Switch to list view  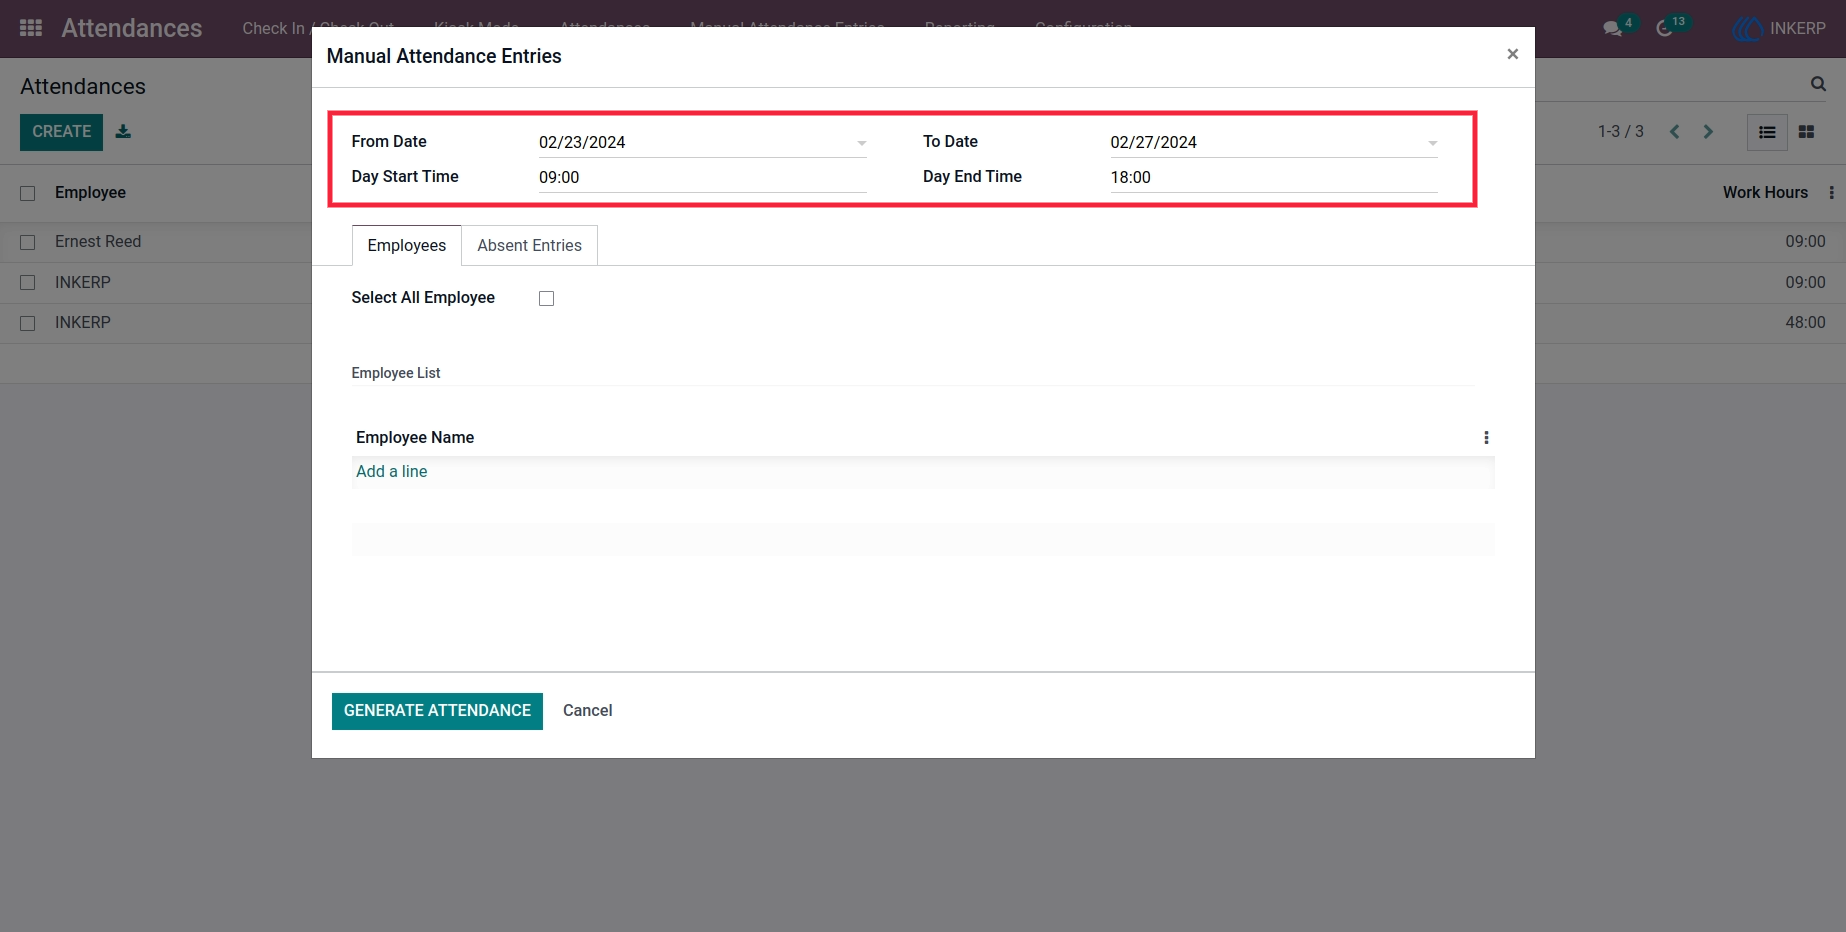pyautogui.click(x=1767, y=132)
